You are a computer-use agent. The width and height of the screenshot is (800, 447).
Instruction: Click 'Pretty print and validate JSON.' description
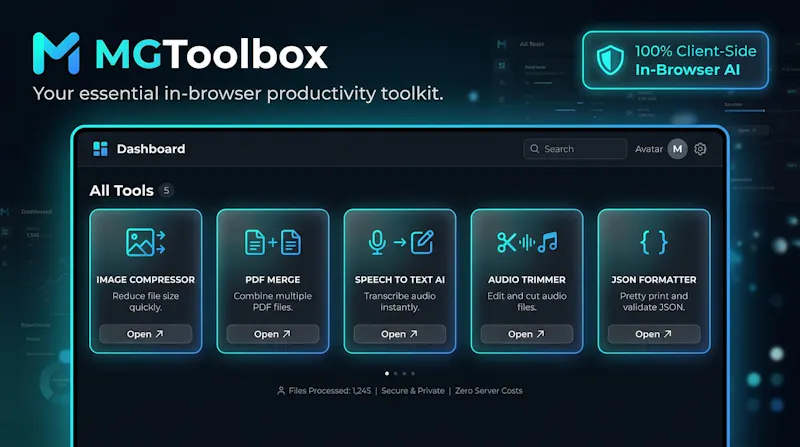click(654, 302)
